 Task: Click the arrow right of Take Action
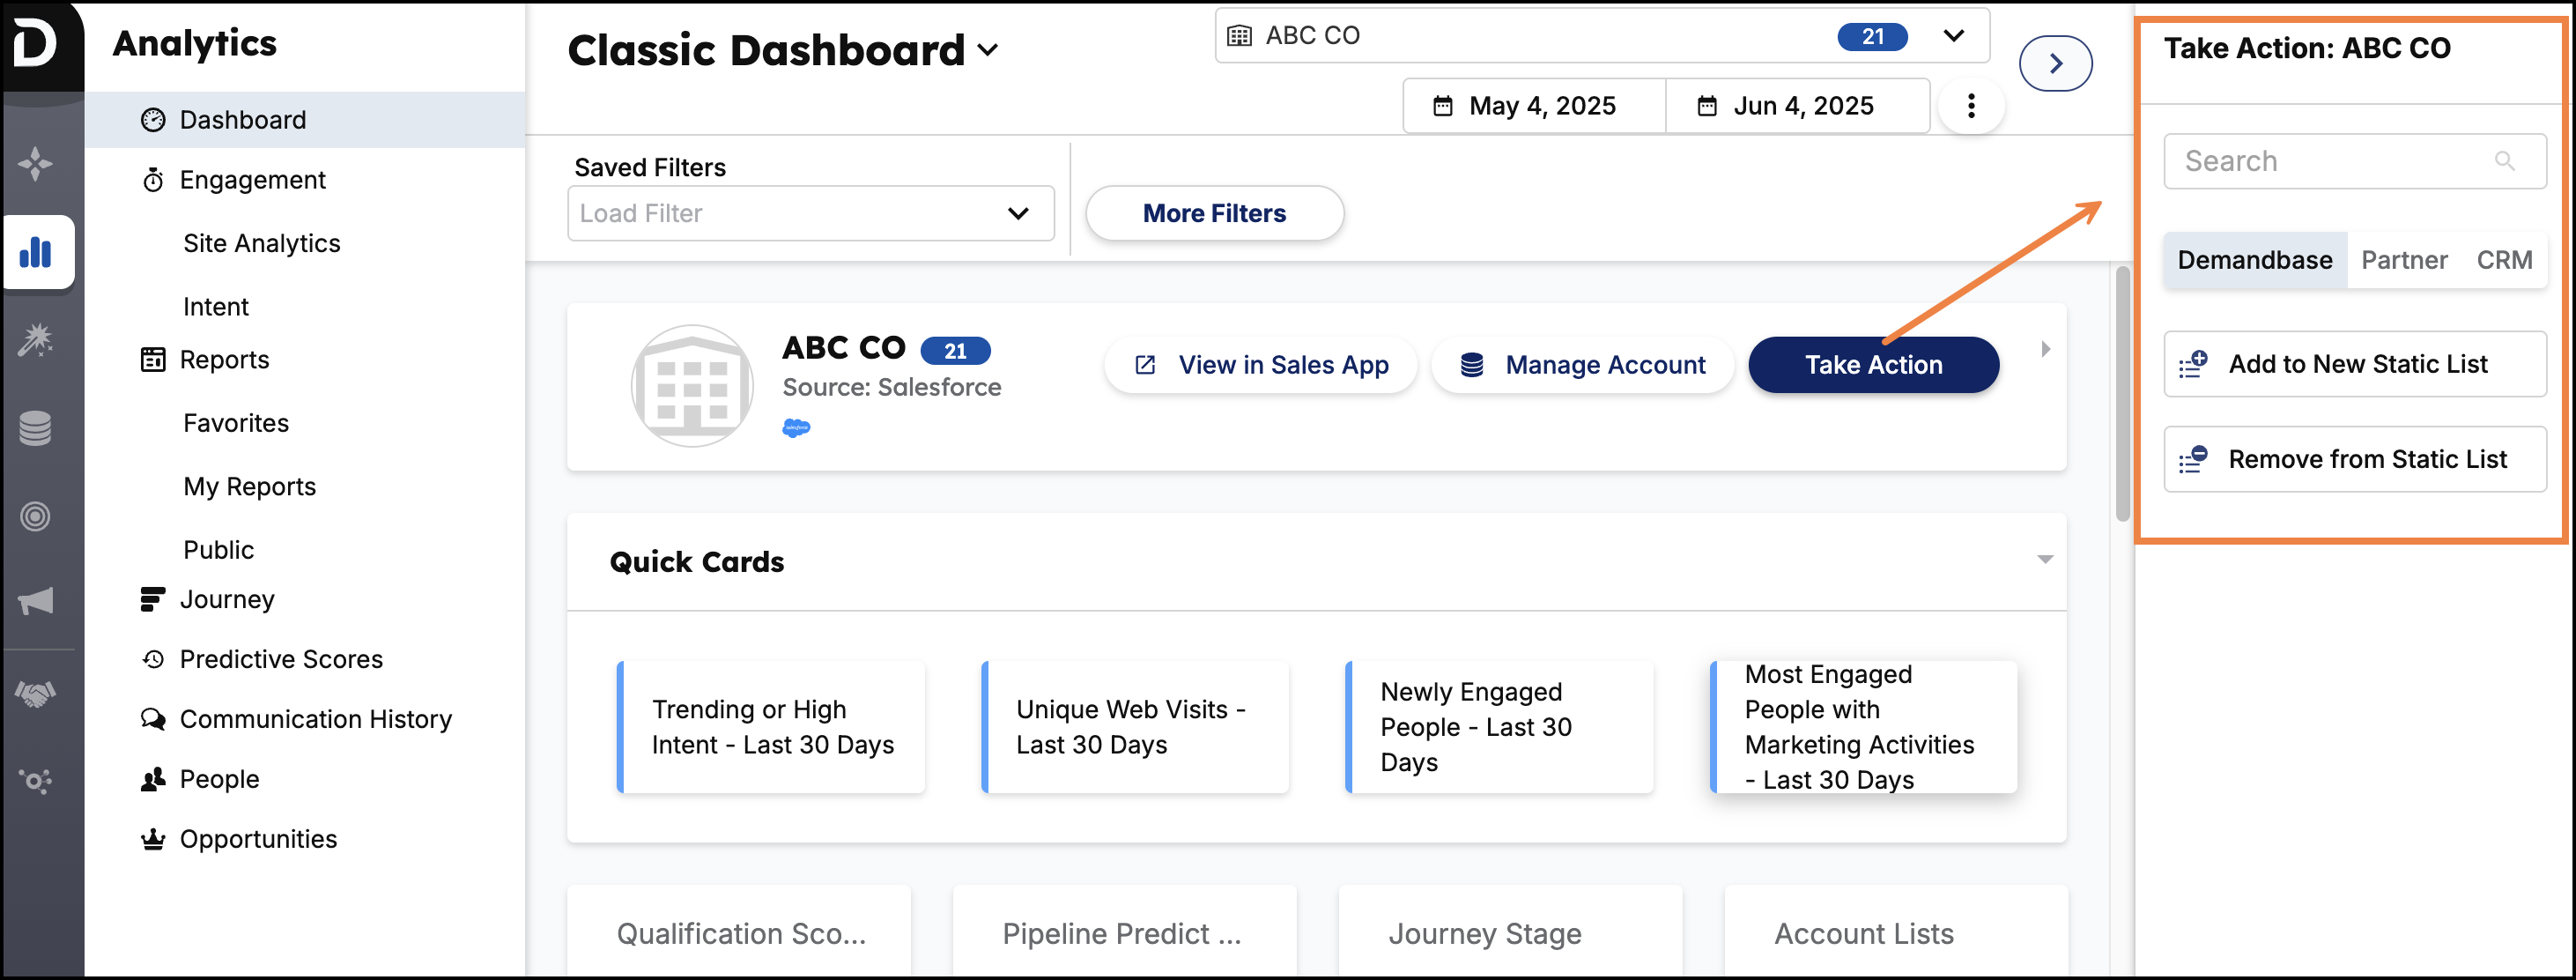point(2045,349)
